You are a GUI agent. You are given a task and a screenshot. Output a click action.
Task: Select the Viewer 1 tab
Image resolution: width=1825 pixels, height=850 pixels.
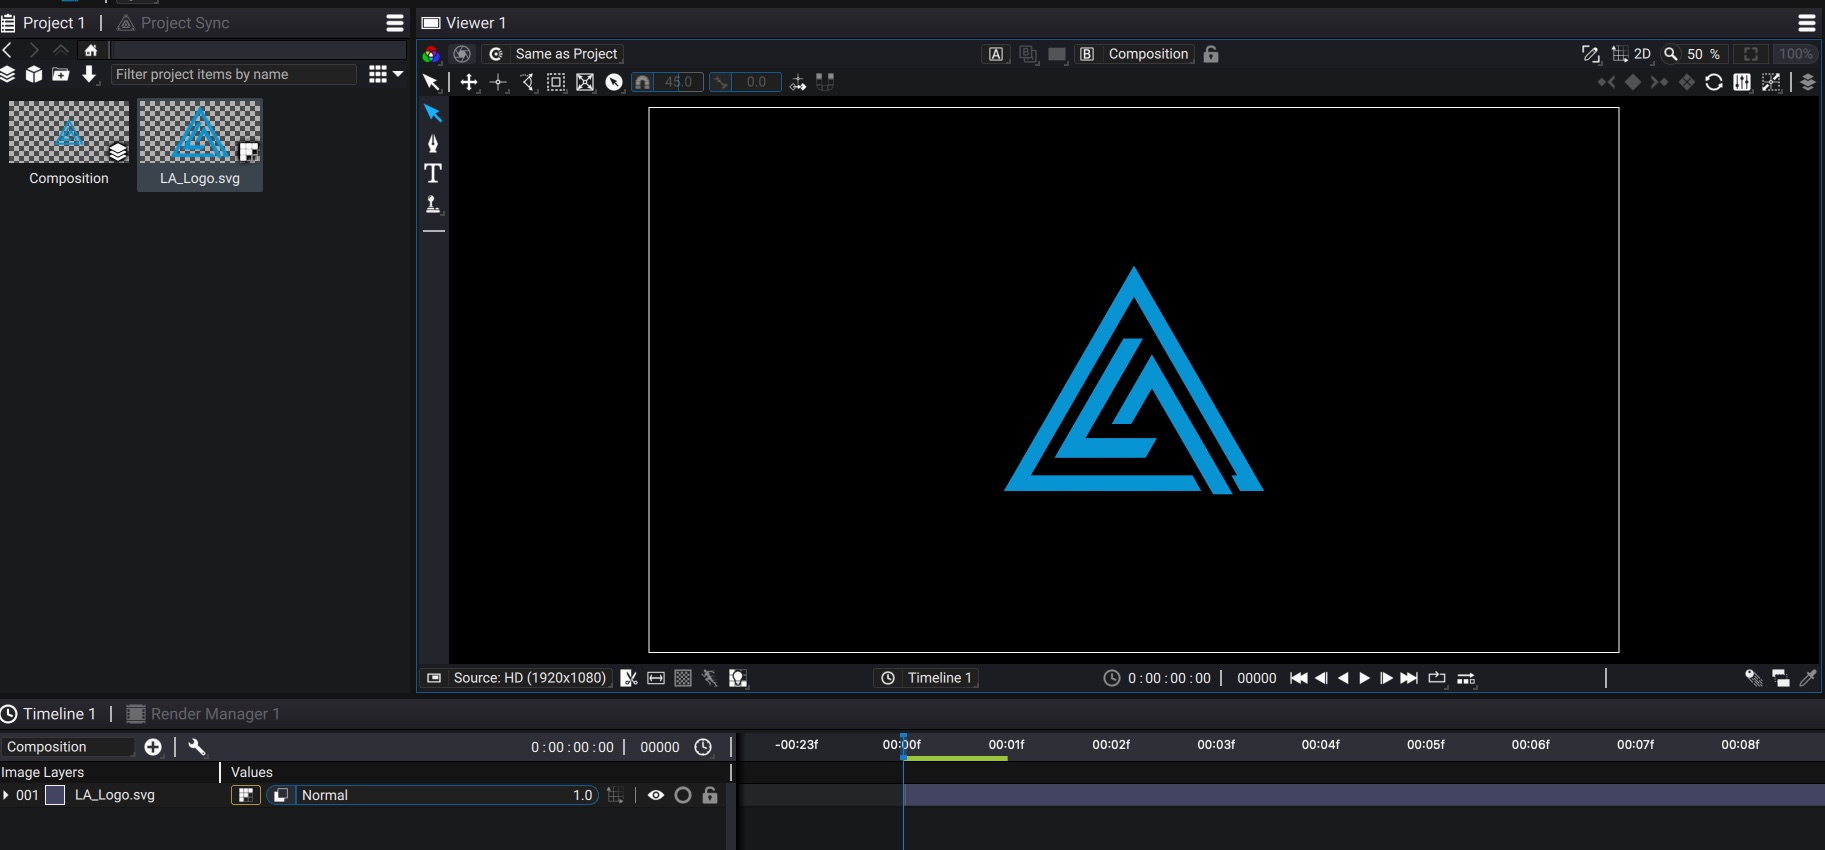464,23
